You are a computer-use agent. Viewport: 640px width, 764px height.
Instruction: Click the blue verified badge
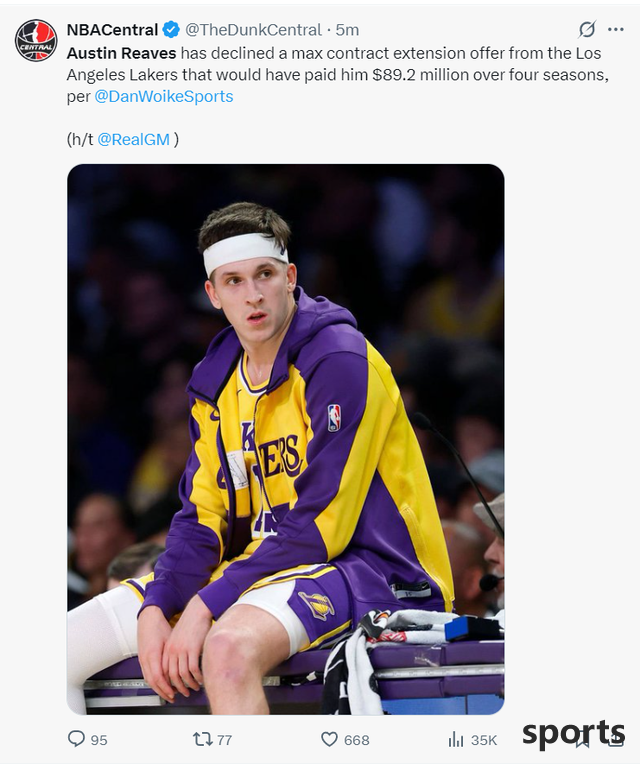170,30
